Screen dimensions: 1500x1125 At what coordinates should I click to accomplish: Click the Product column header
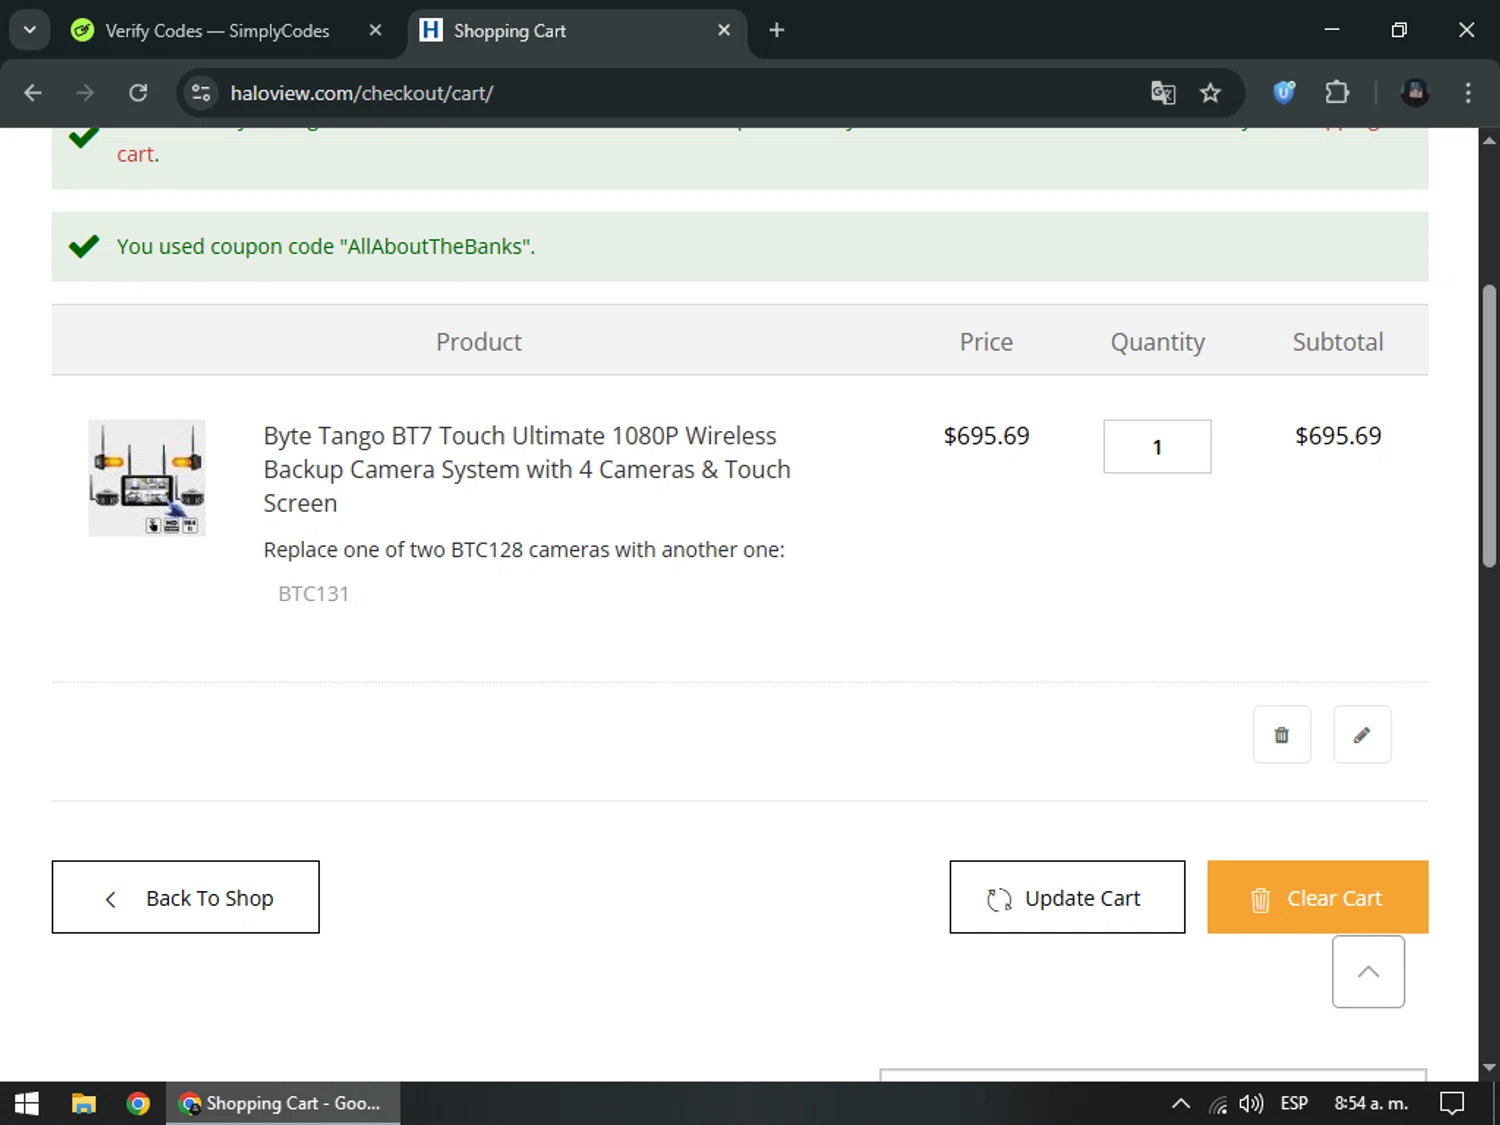[x=479, y=342]
